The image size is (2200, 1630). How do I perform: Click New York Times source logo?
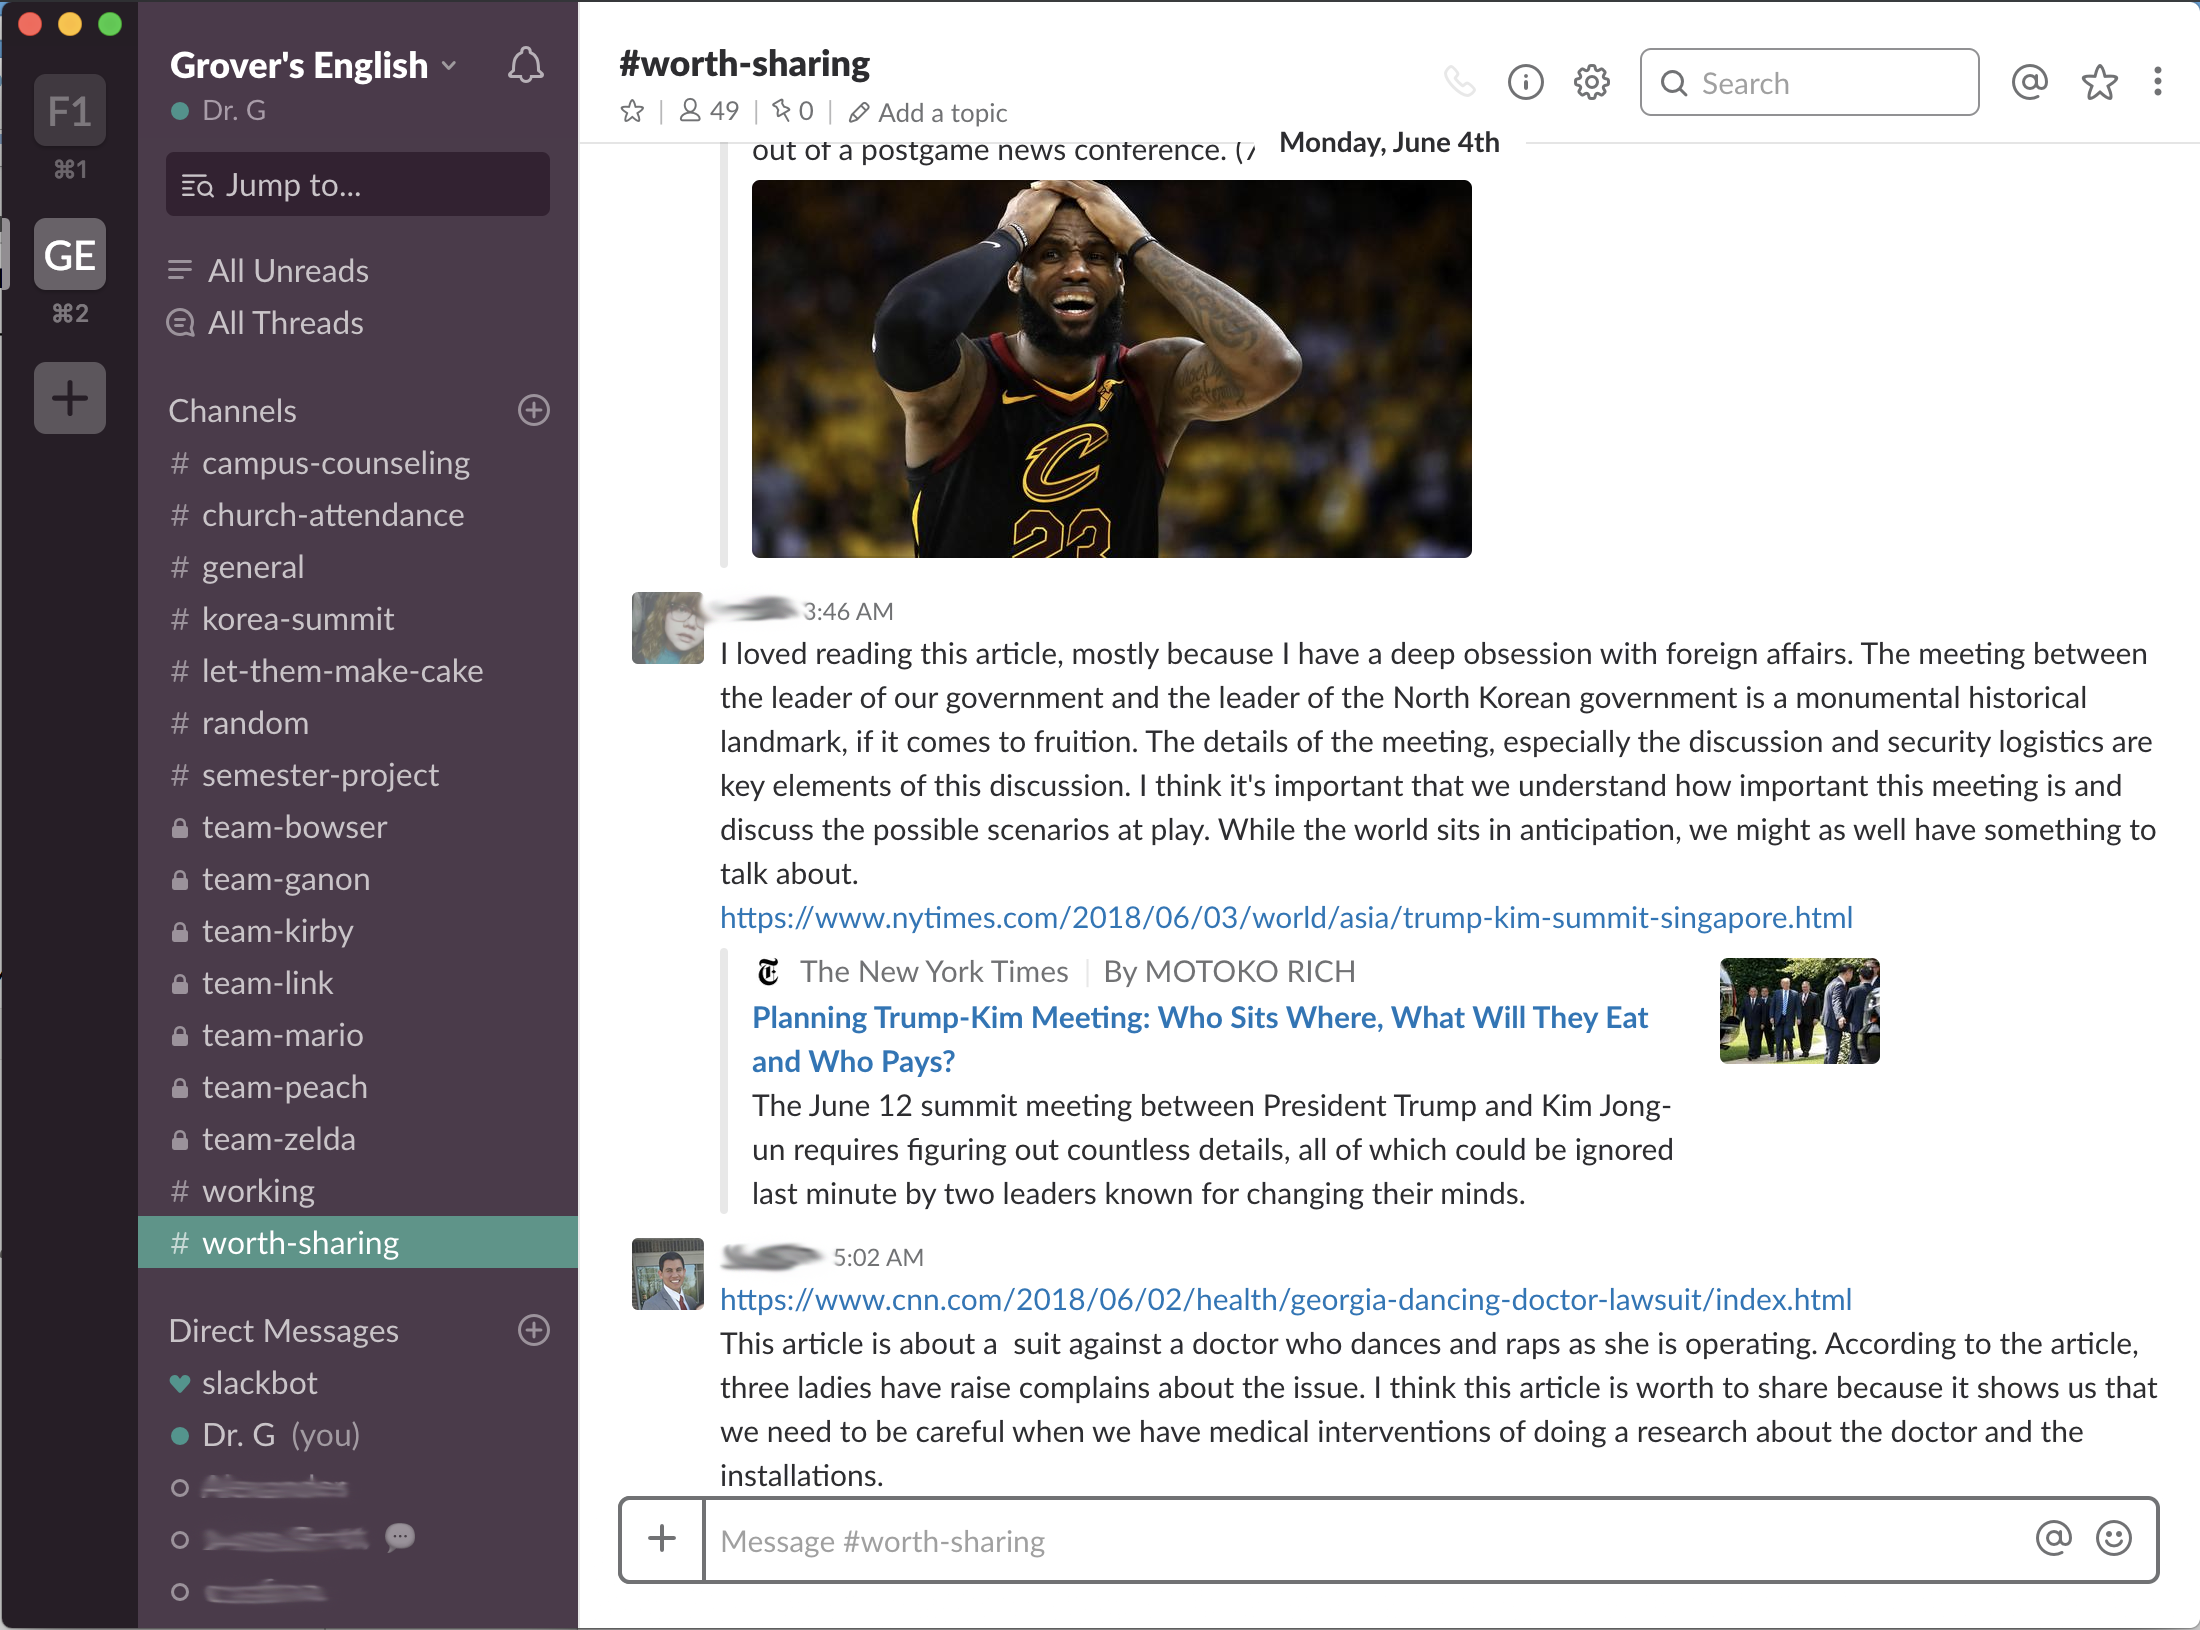click(768, 971)
